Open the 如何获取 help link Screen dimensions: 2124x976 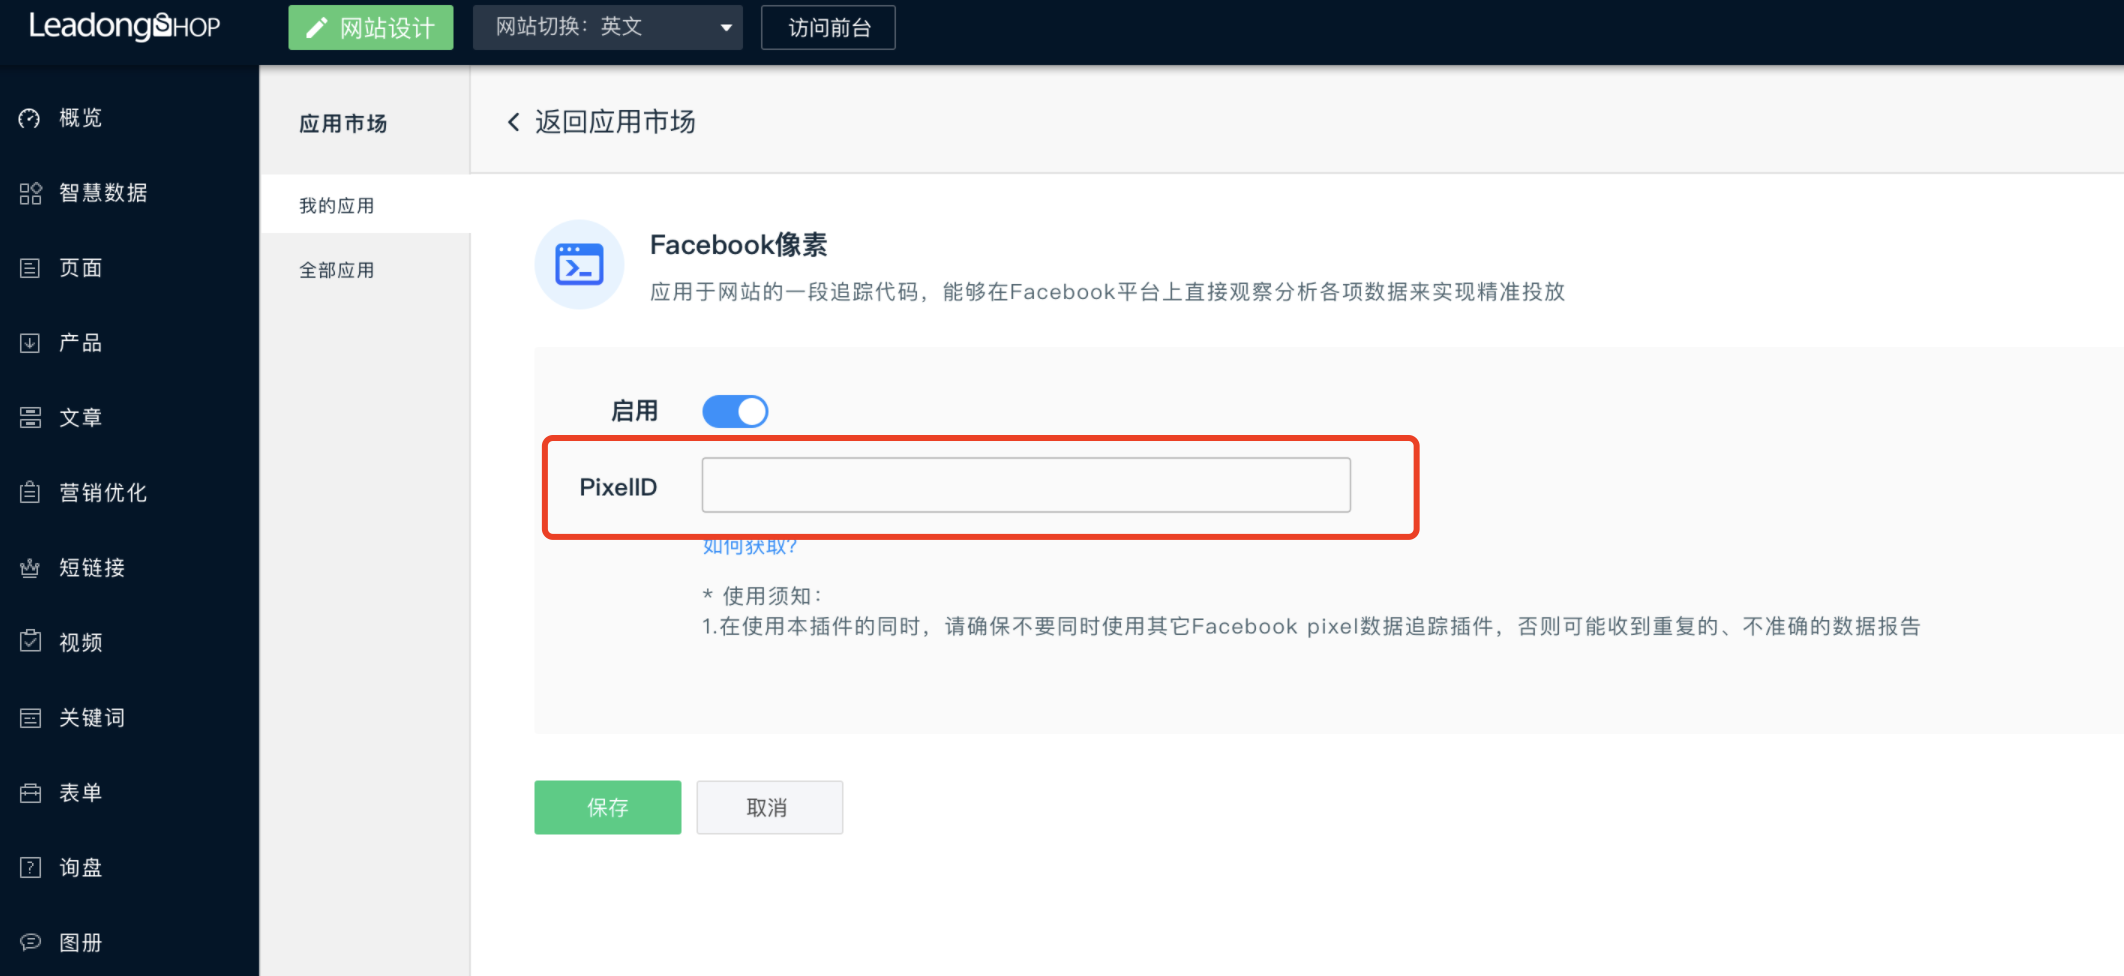point(748,546)
